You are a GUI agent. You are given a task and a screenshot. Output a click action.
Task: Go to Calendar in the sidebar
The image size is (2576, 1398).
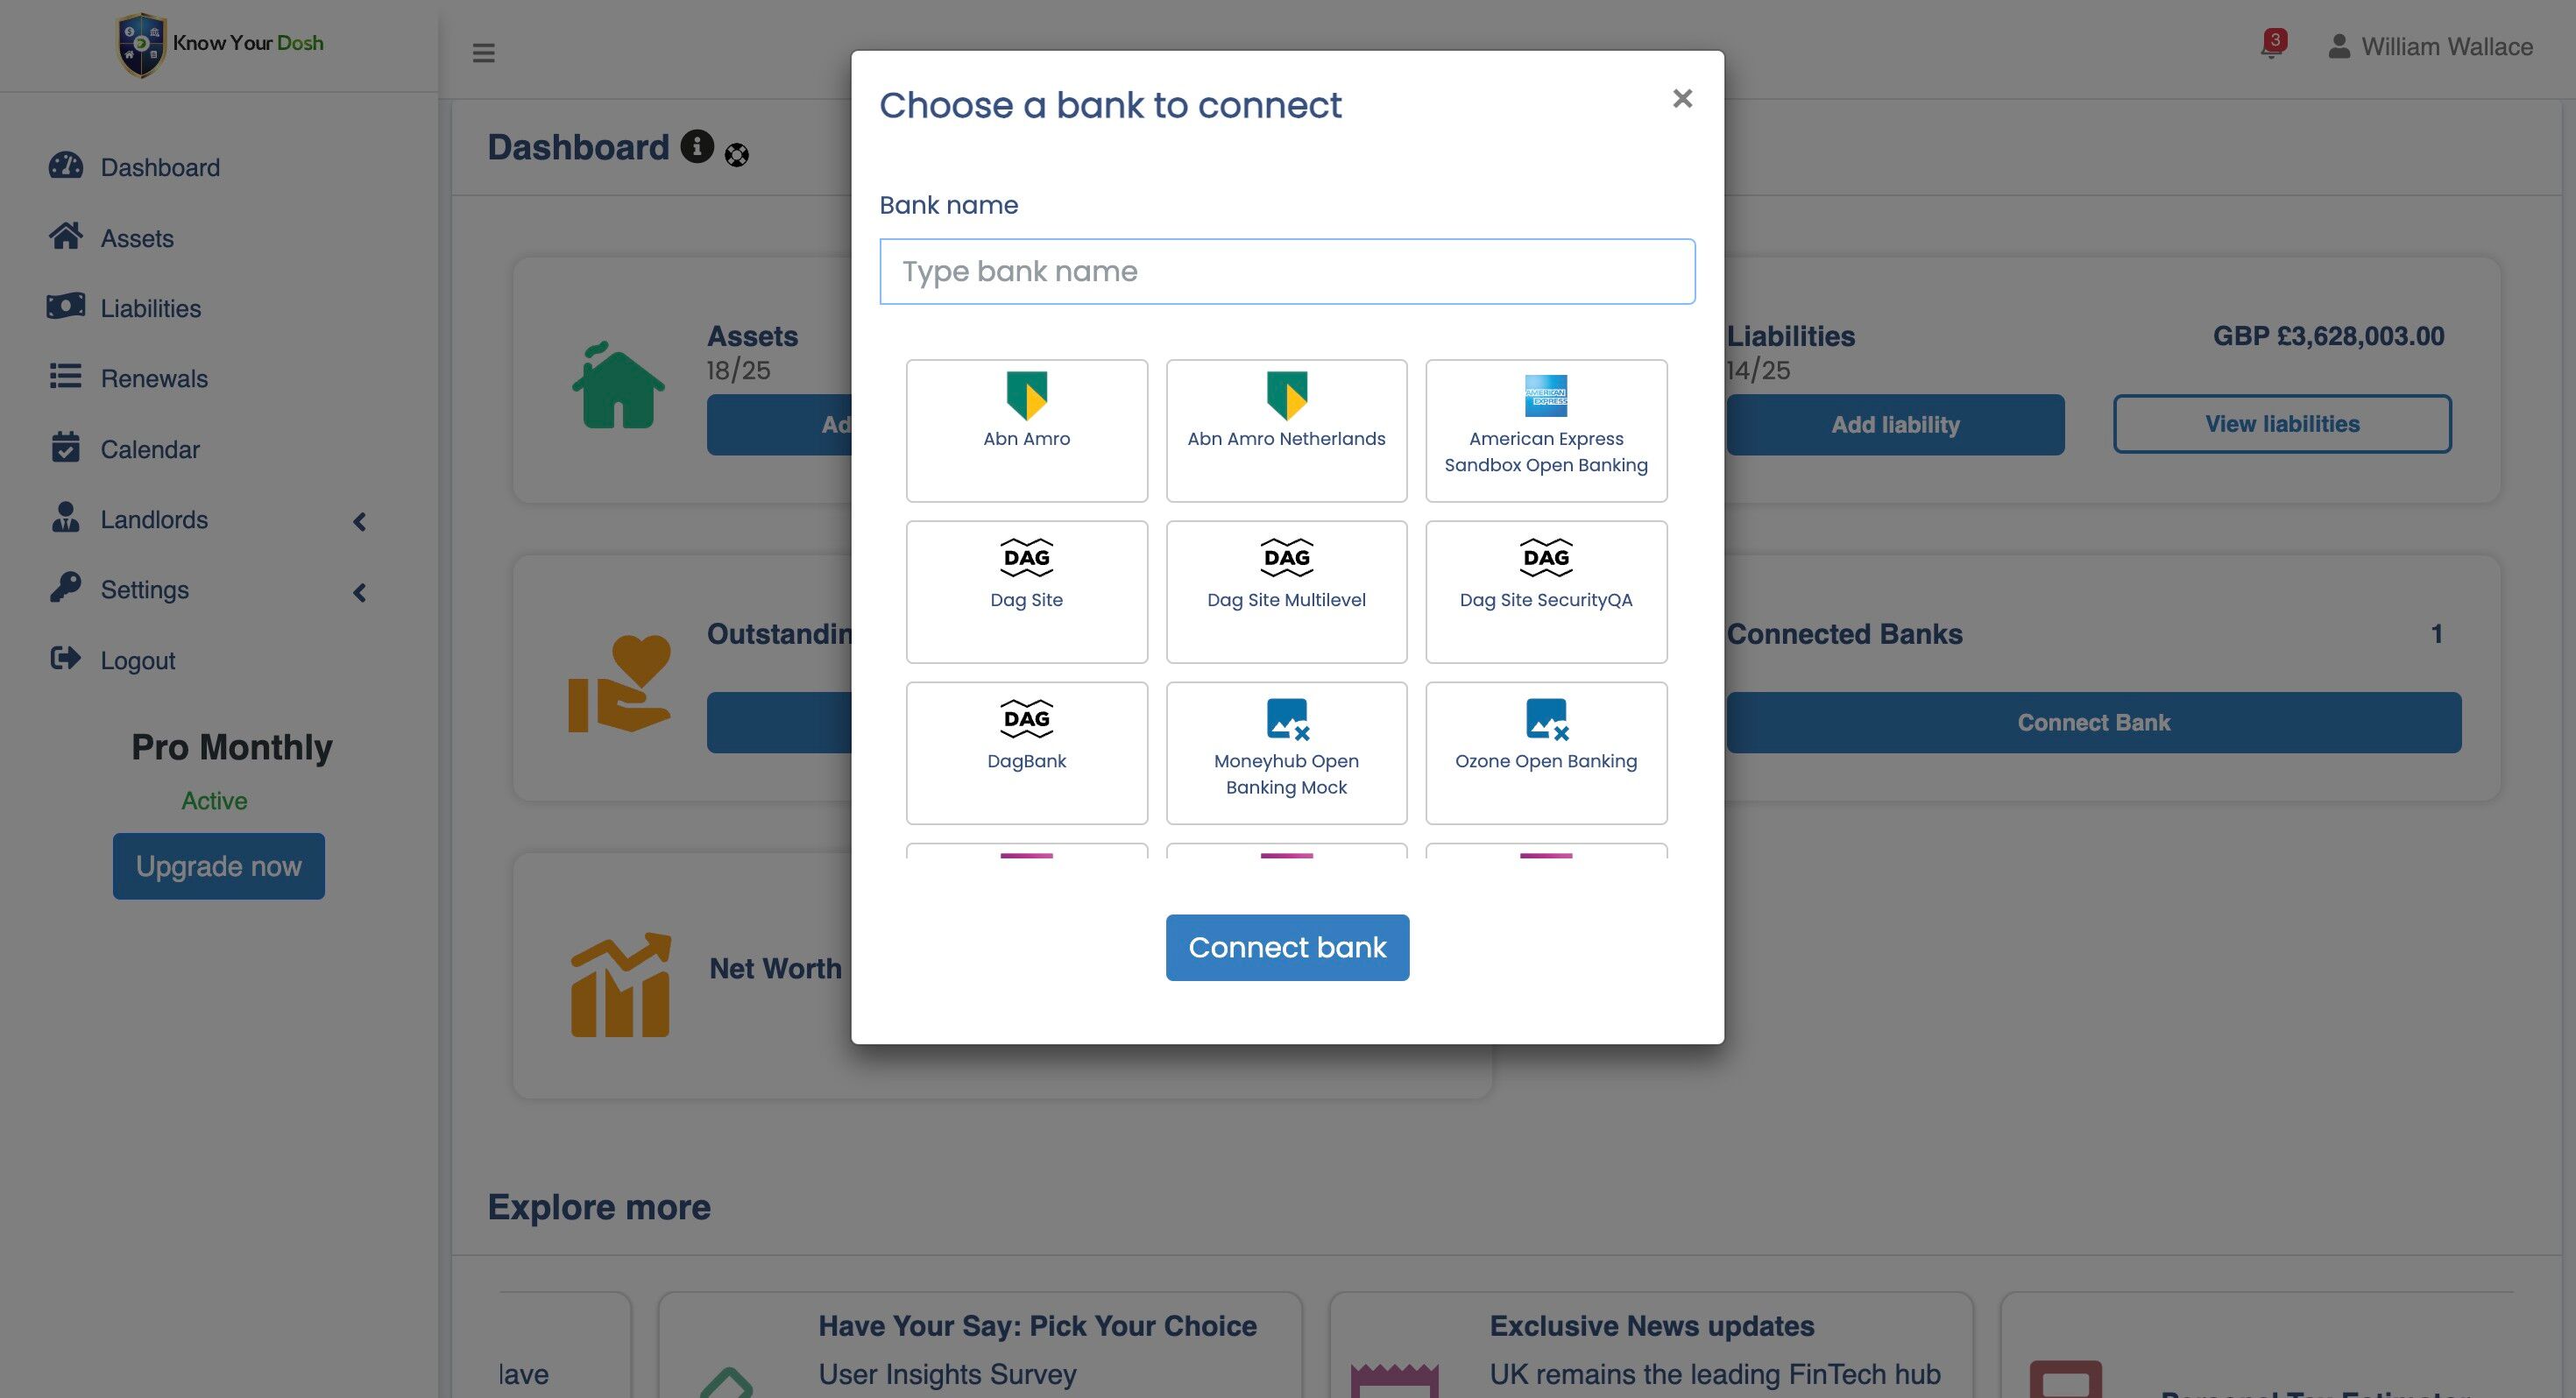coord(150,449)
